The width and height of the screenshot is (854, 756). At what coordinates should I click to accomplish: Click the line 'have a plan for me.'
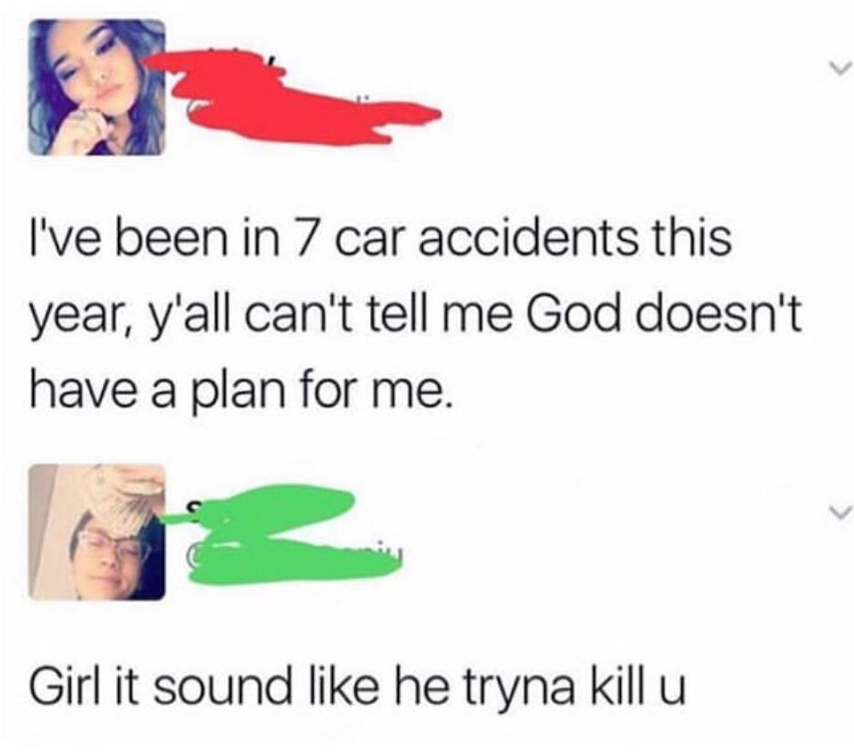[x=240, y=391]
